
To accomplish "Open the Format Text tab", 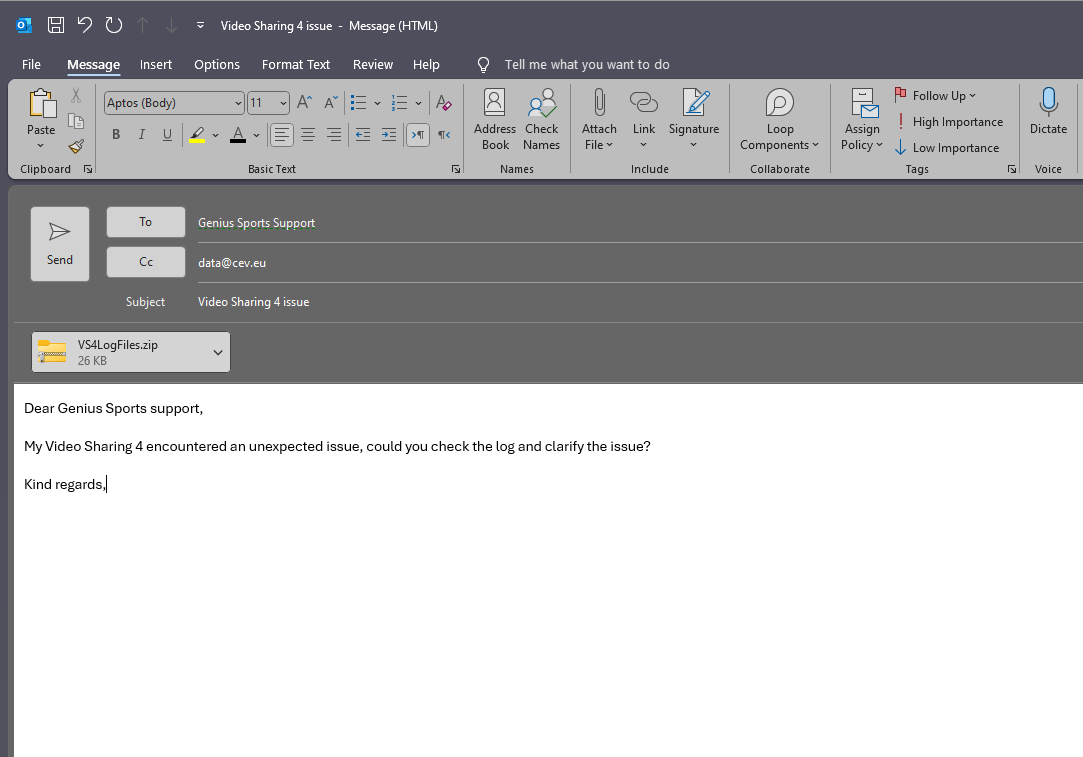I will pyautogui.click(x=296, y=64).
